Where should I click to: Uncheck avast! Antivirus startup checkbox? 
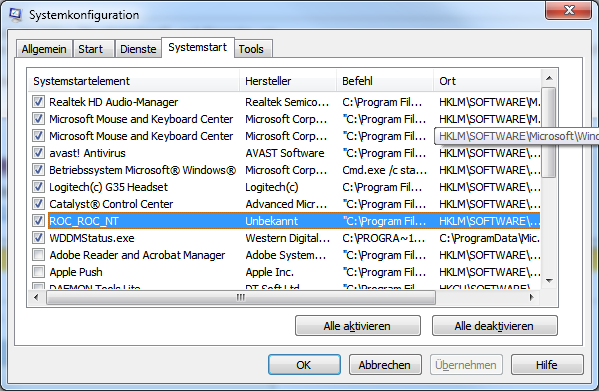(38, 153)
